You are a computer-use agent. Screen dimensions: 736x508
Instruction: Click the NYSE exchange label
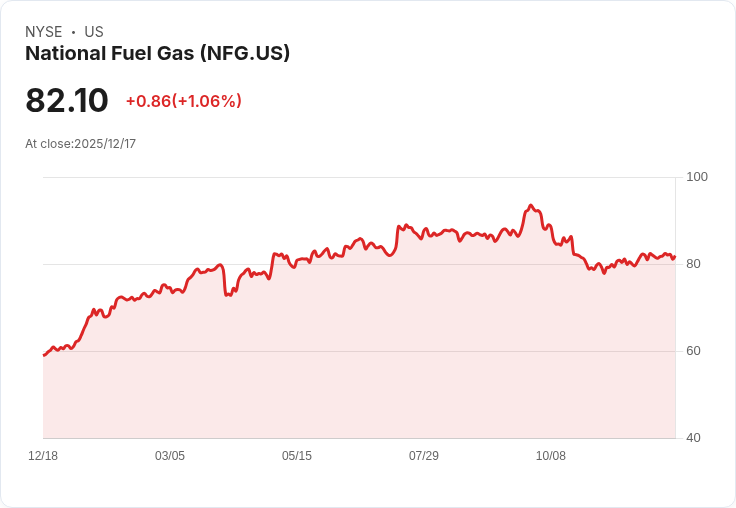point(44,32)
